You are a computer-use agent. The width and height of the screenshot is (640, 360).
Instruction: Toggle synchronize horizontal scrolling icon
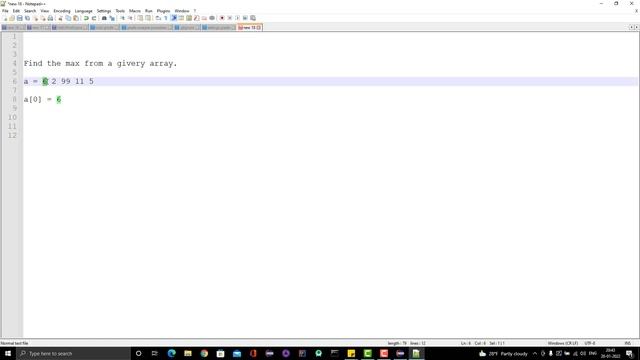pos(148,18)
